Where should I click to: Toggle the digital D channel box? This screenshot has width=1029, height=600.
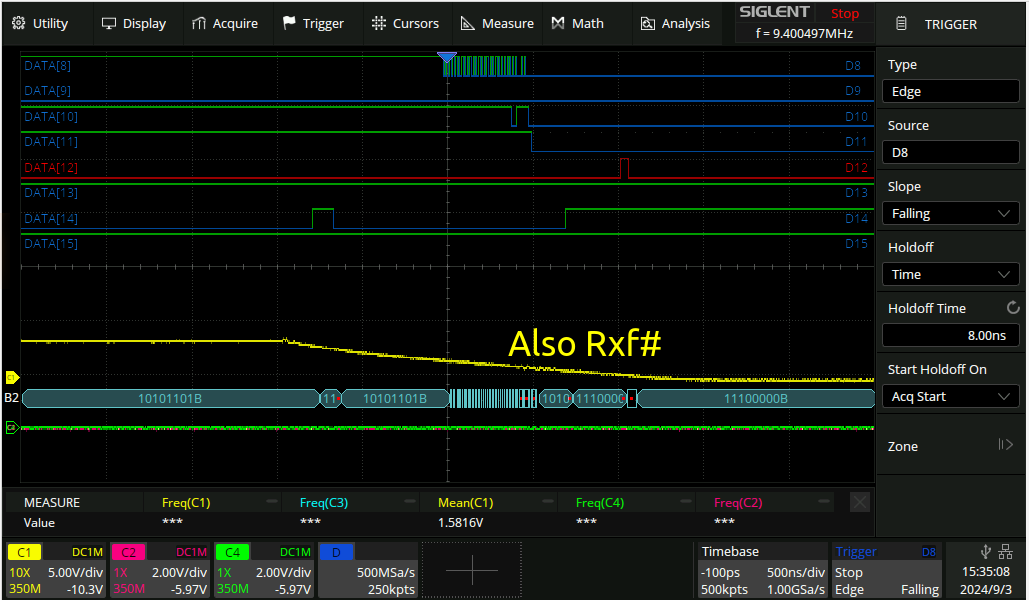pyautogui.click(x=367, y=571)
